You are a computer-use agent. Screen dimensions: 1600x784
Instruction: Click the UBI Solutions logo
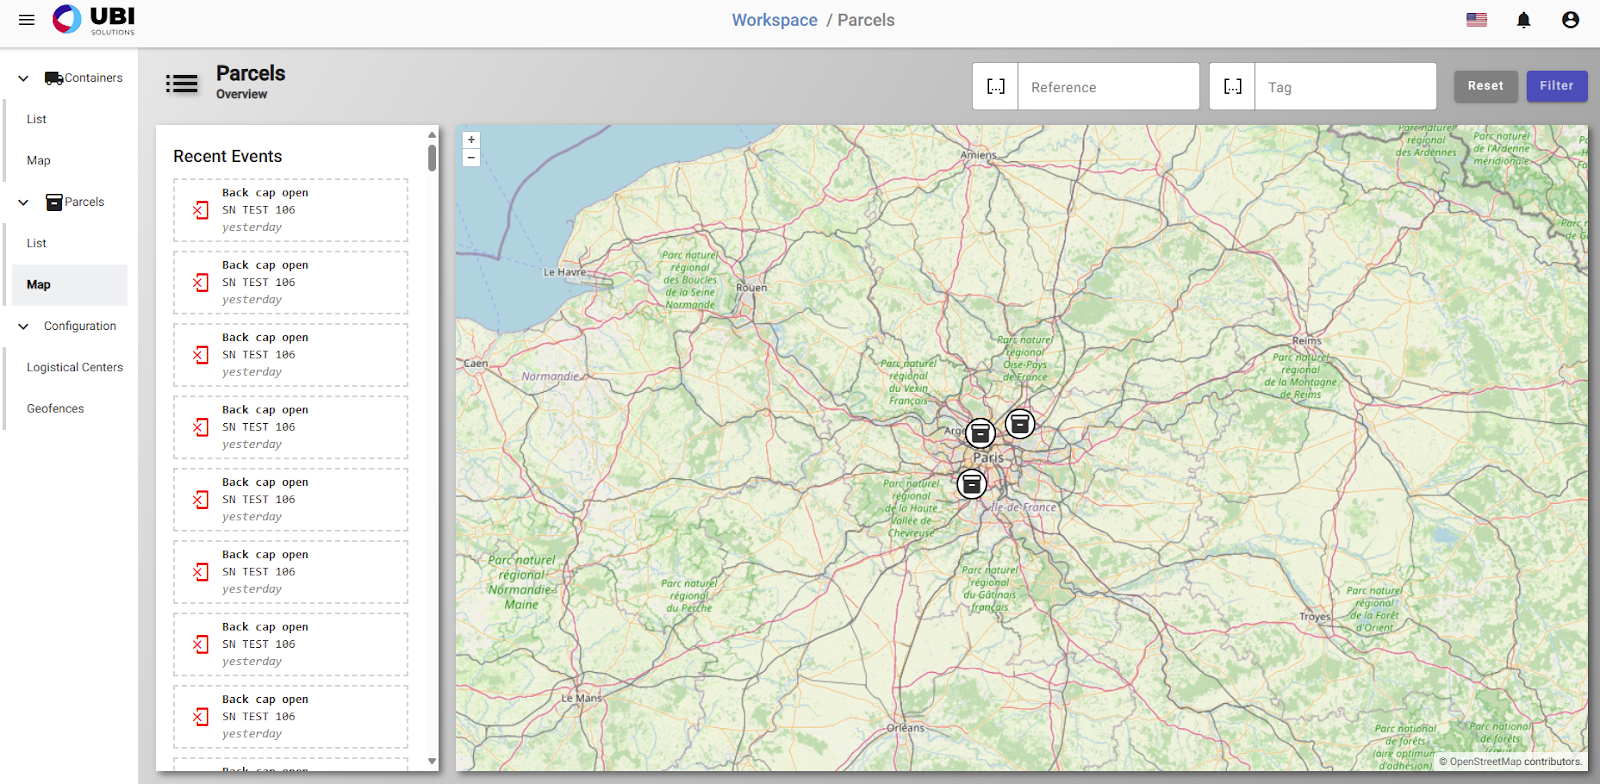click(x=94, y=20)
